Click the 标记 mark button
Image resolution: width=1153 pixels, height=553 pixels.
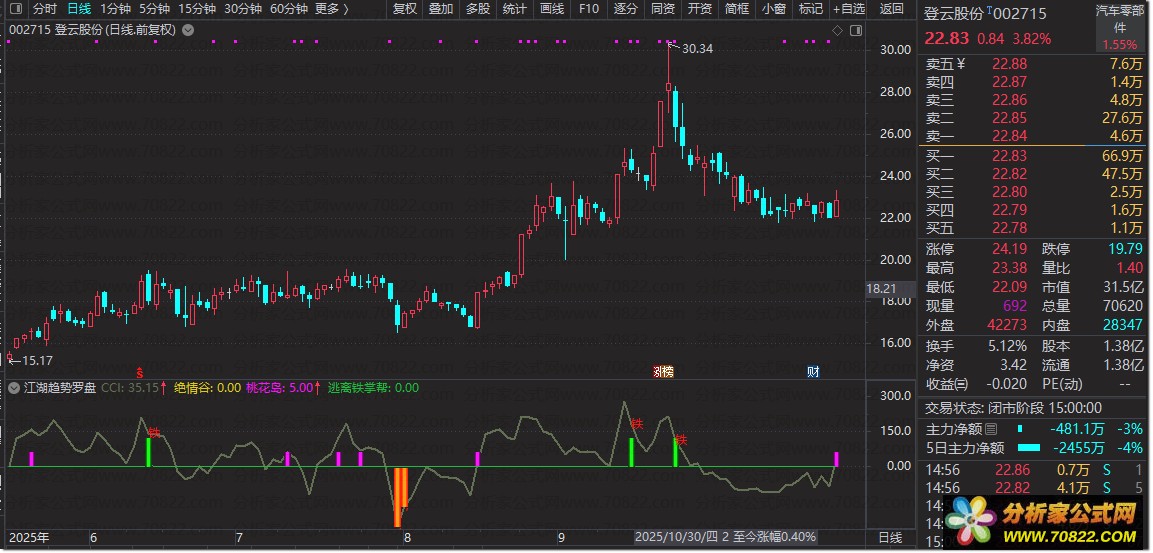[810, 10]
